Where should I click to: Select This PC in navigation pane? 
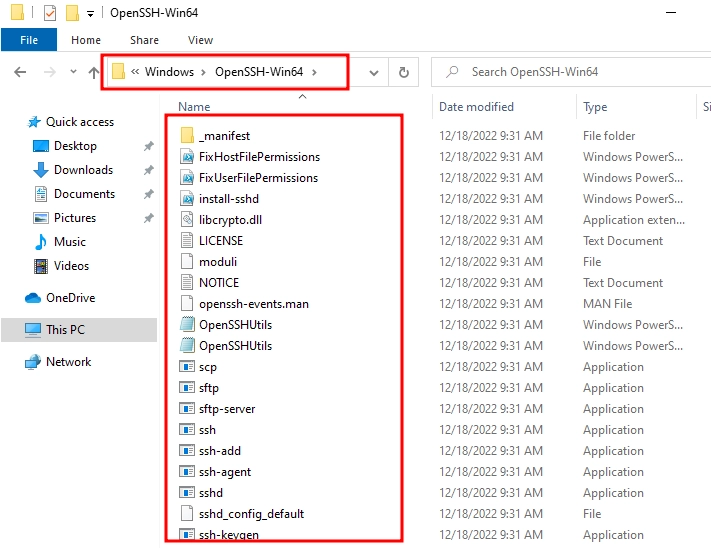65,330
